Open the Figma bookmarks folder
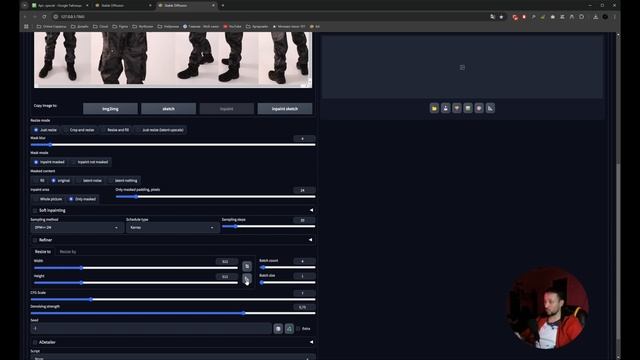 (x=120, y=27)
